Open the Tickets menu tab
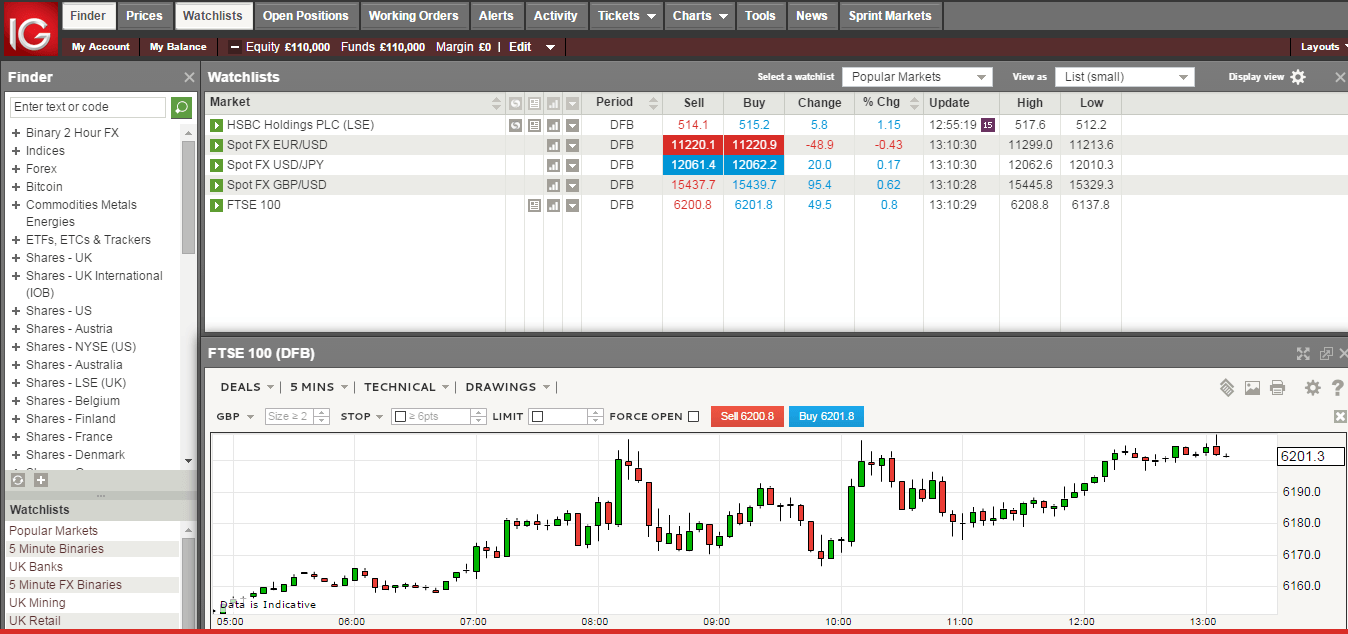This screenshot has width=1348, height=634. click(x=627, y=16)
